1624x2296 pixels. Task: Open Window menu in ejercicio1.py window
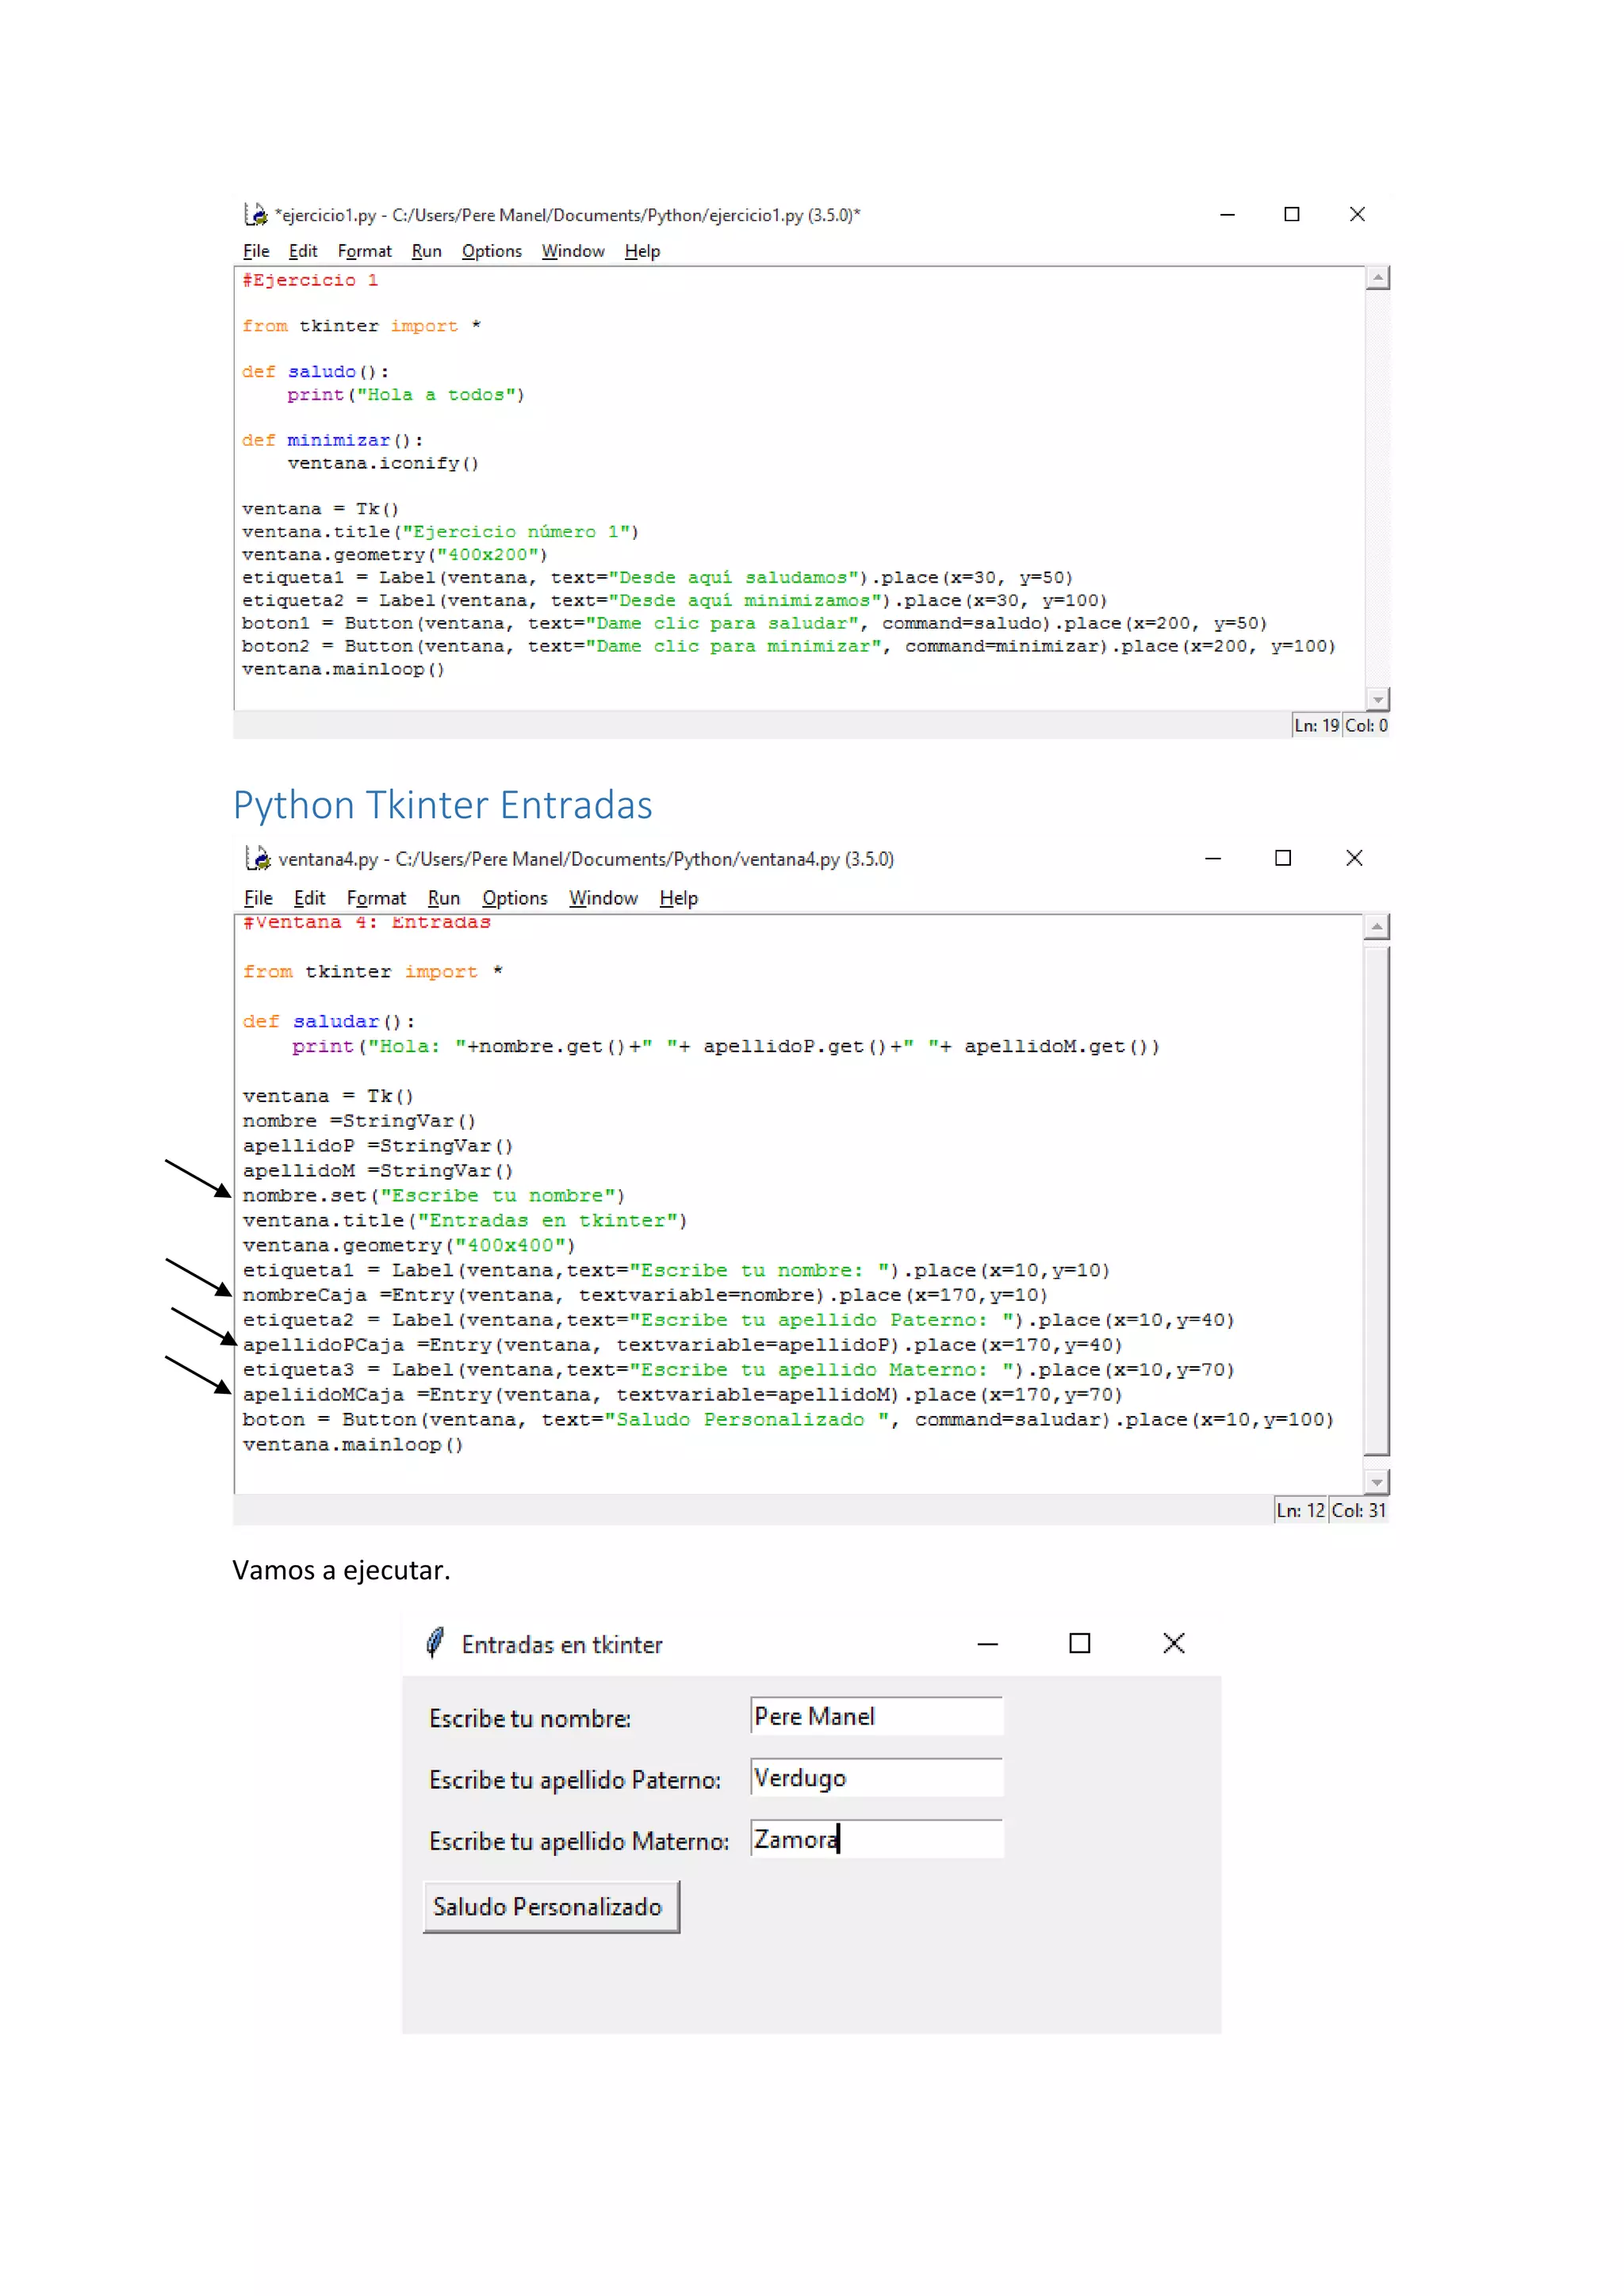coord(573,251)
